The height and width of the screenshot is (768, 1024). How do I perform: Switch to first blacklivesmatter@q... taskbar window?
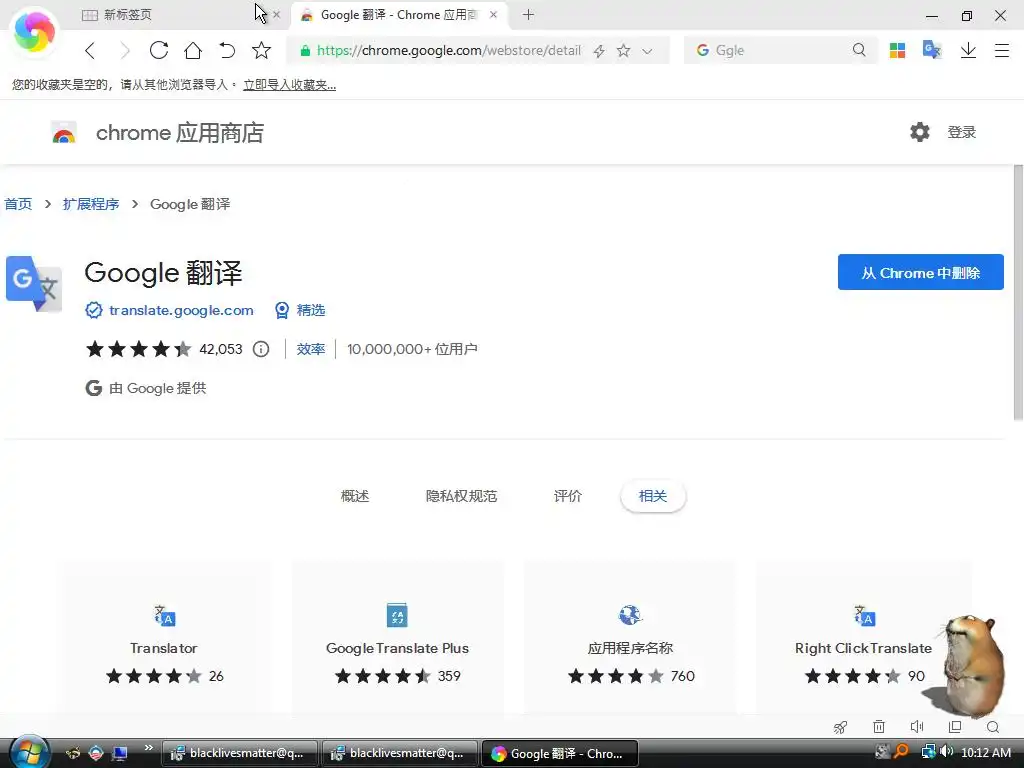(x=240, y=753)
